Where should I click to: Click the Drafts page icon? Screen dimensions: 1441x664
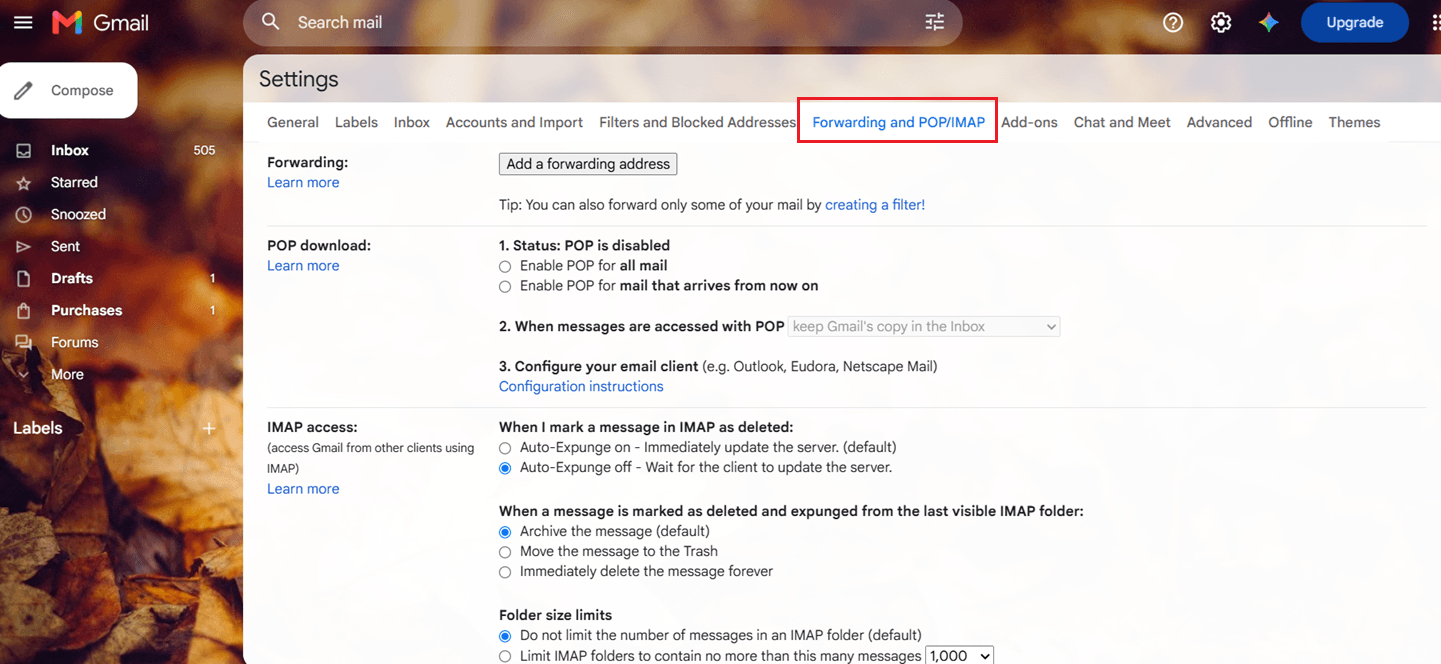[24, 278]
